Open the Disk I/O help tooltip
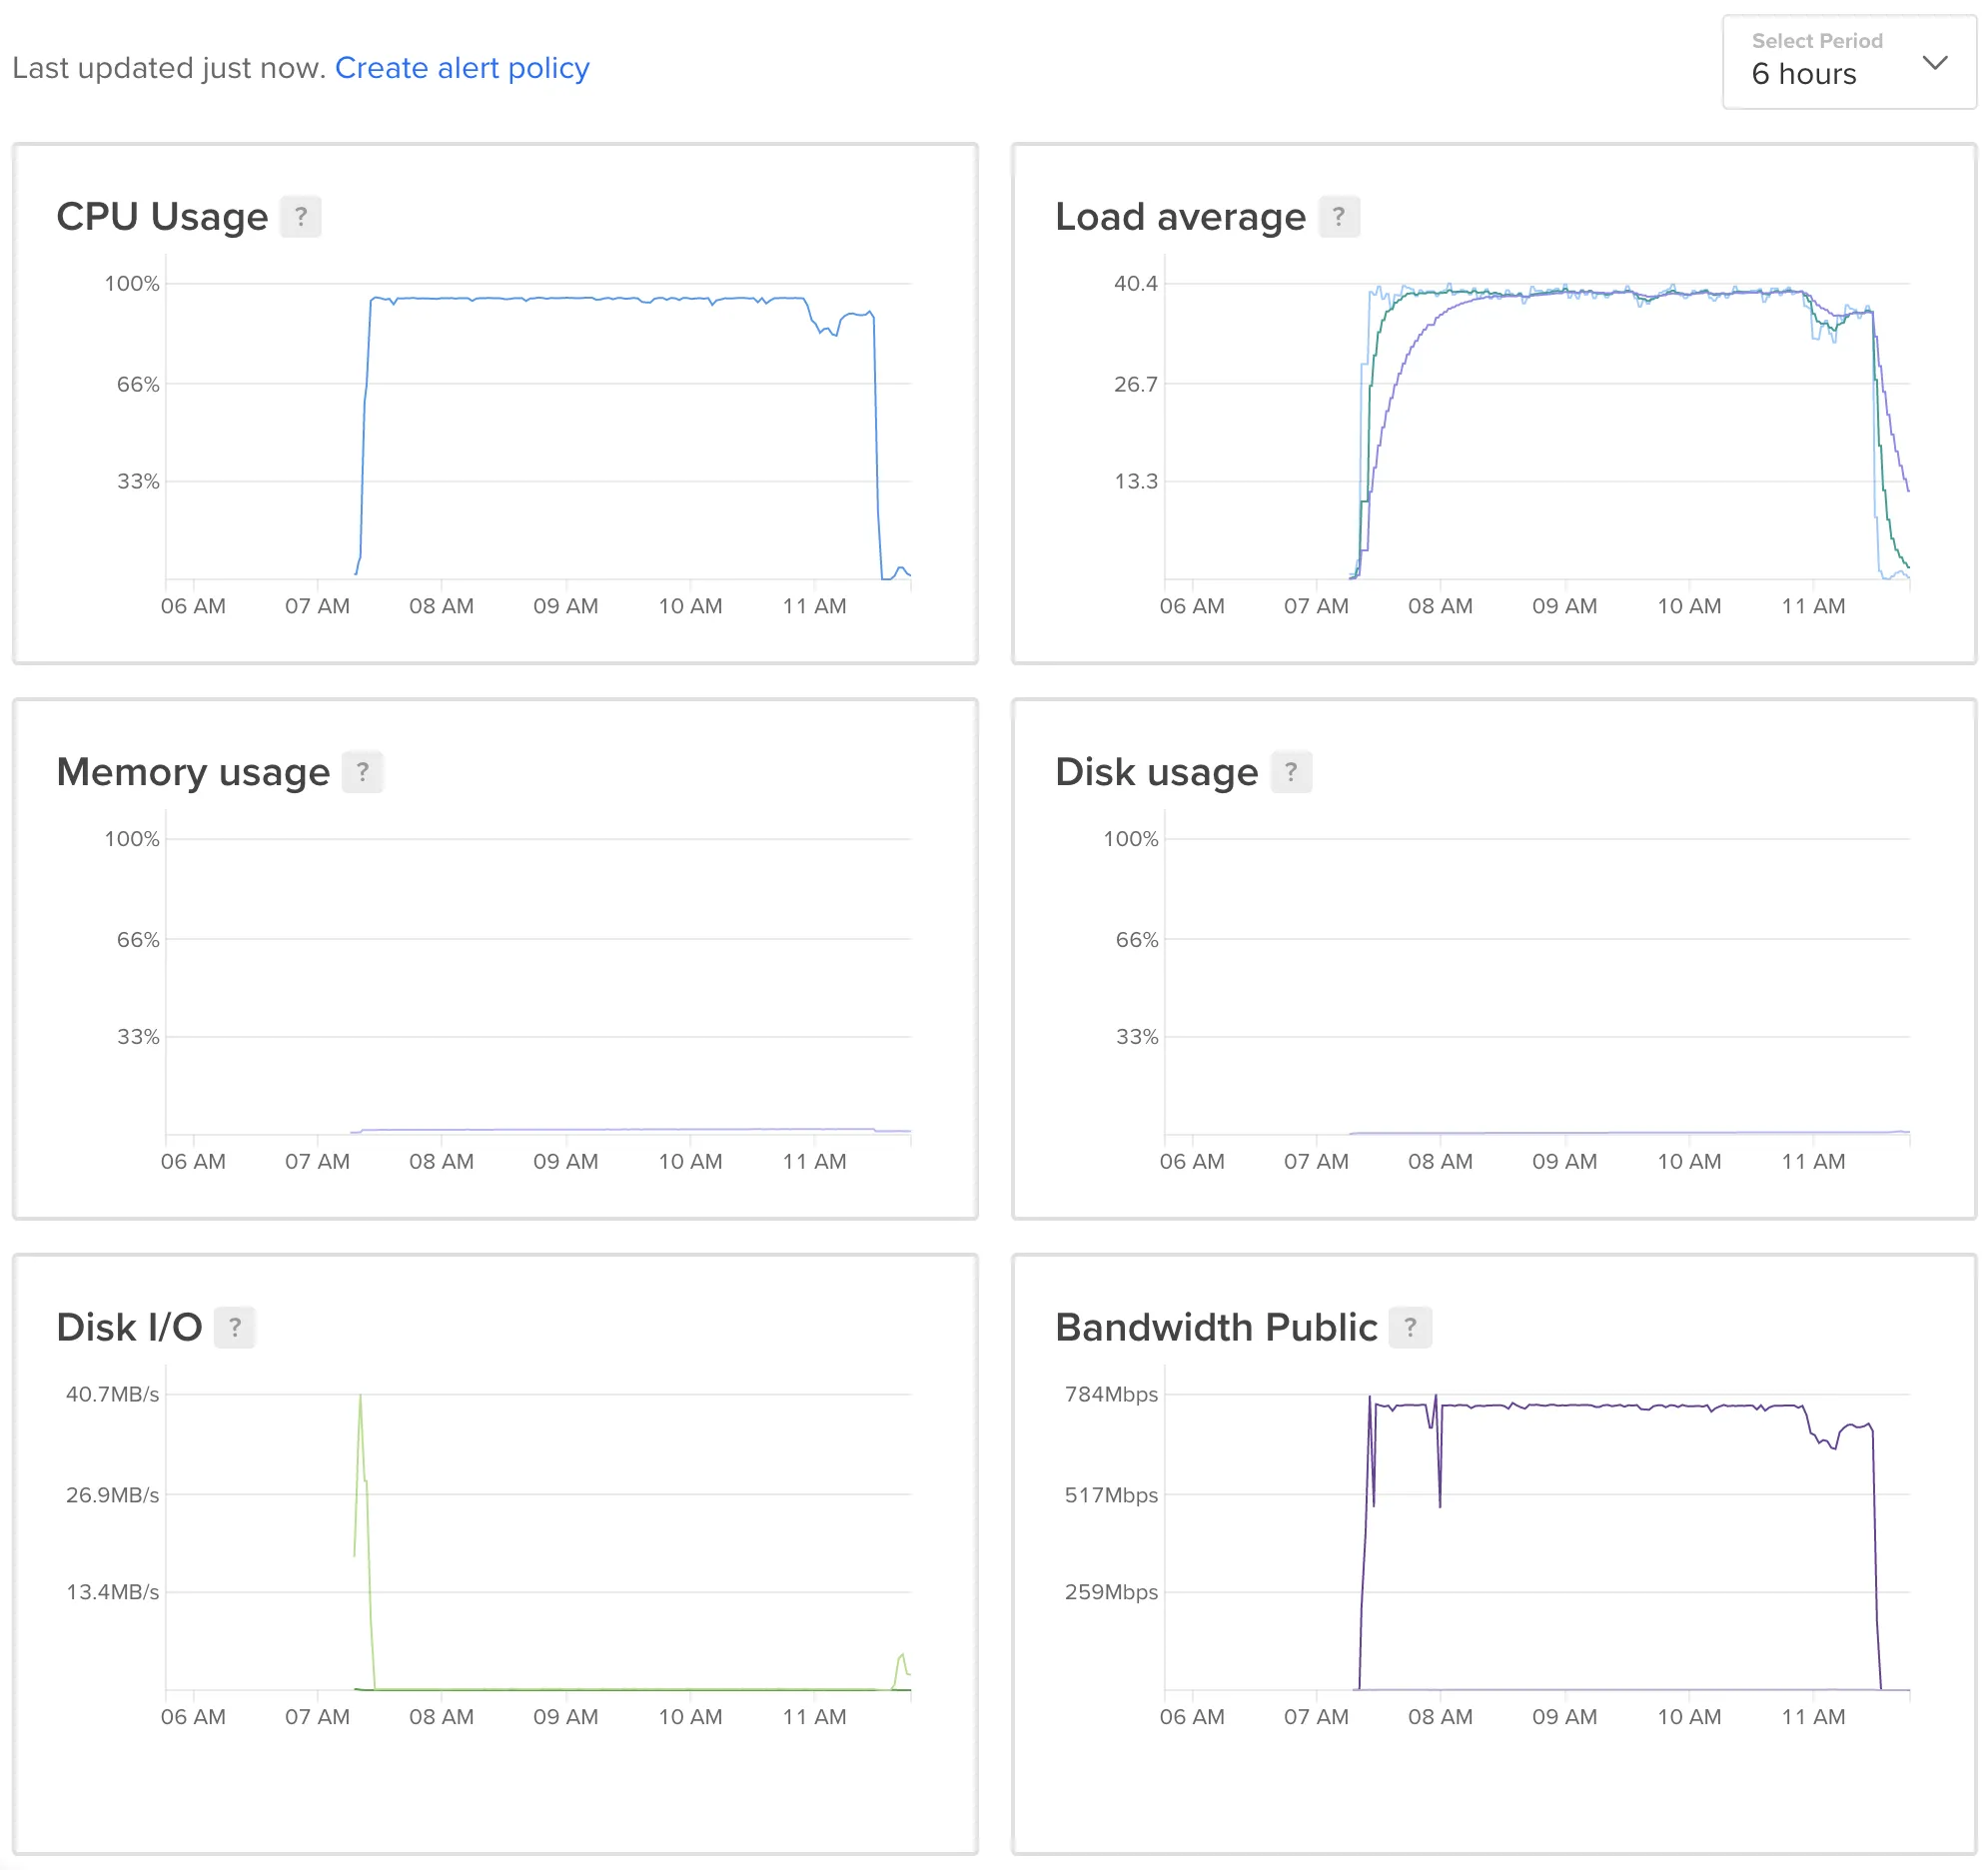The height and width of the screenshot is (1870, 1988). tap(235, 1327)
